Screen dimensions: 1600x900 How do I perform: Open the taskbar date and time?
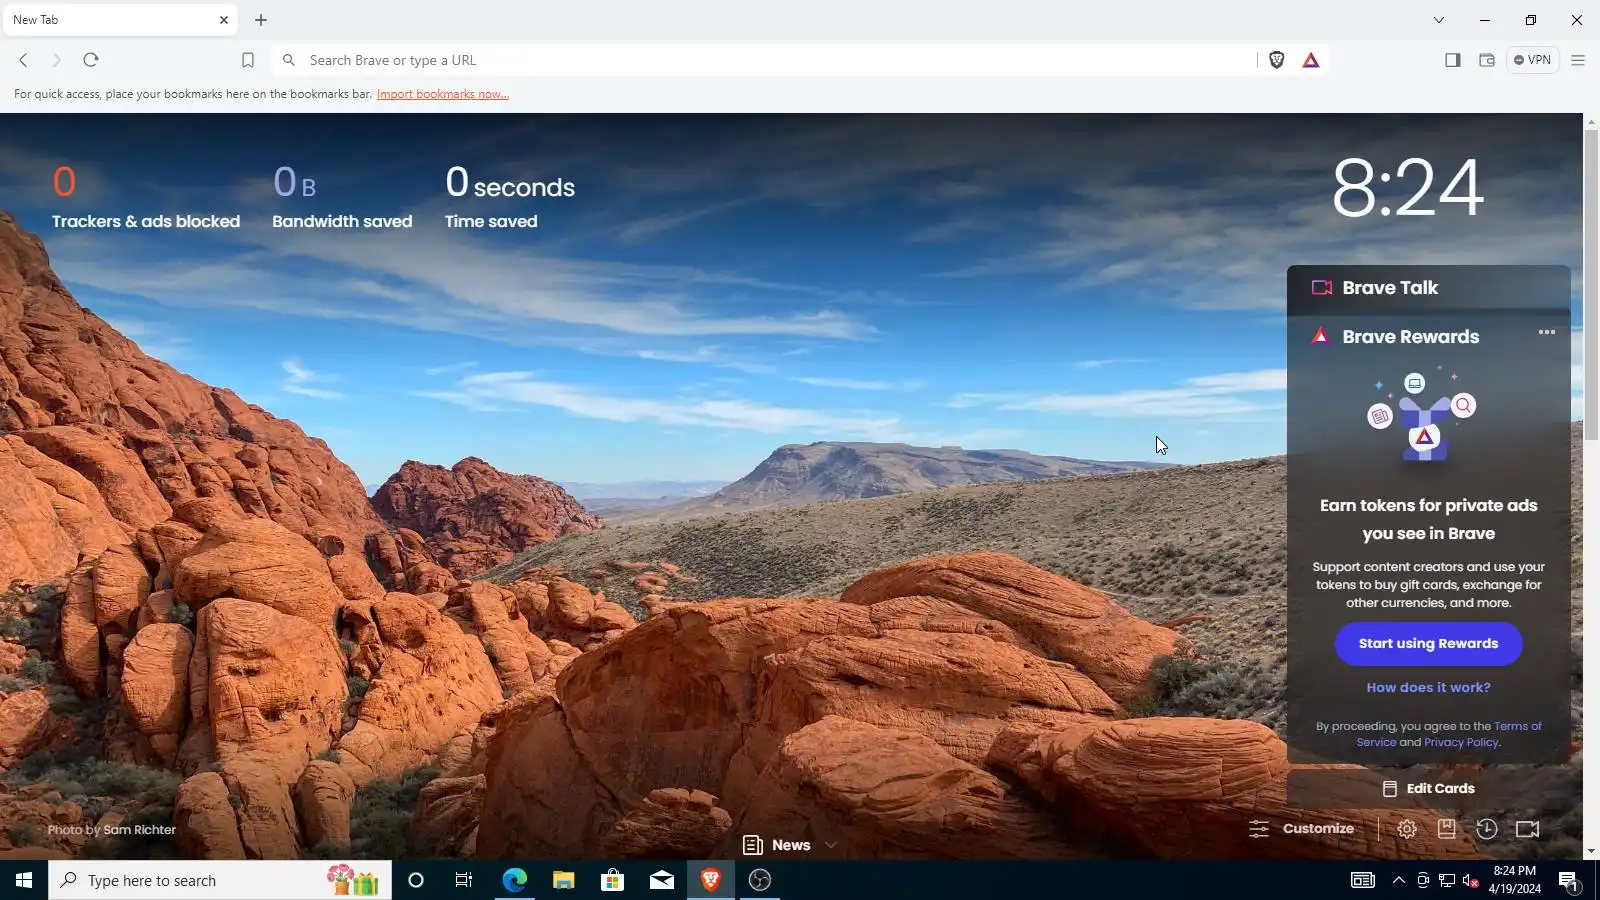[1514, 880]
